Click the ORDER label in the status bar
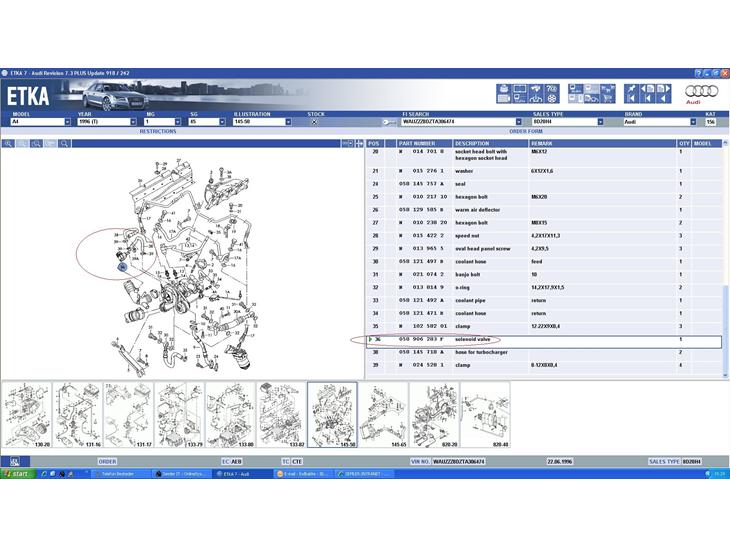 point(107,462)
